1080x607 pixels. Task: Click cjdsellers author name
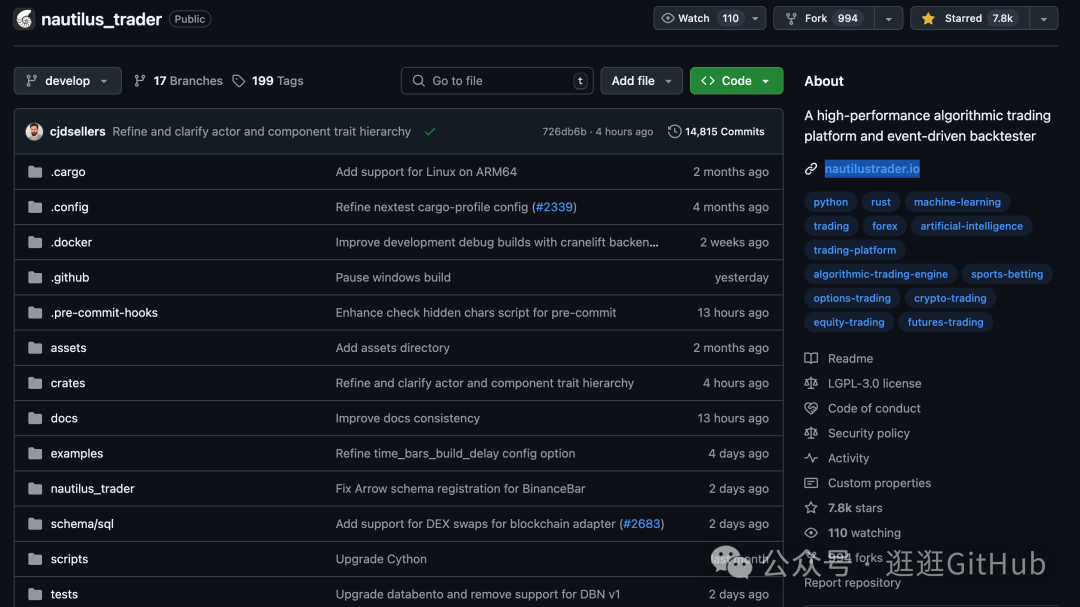point(77,131)
